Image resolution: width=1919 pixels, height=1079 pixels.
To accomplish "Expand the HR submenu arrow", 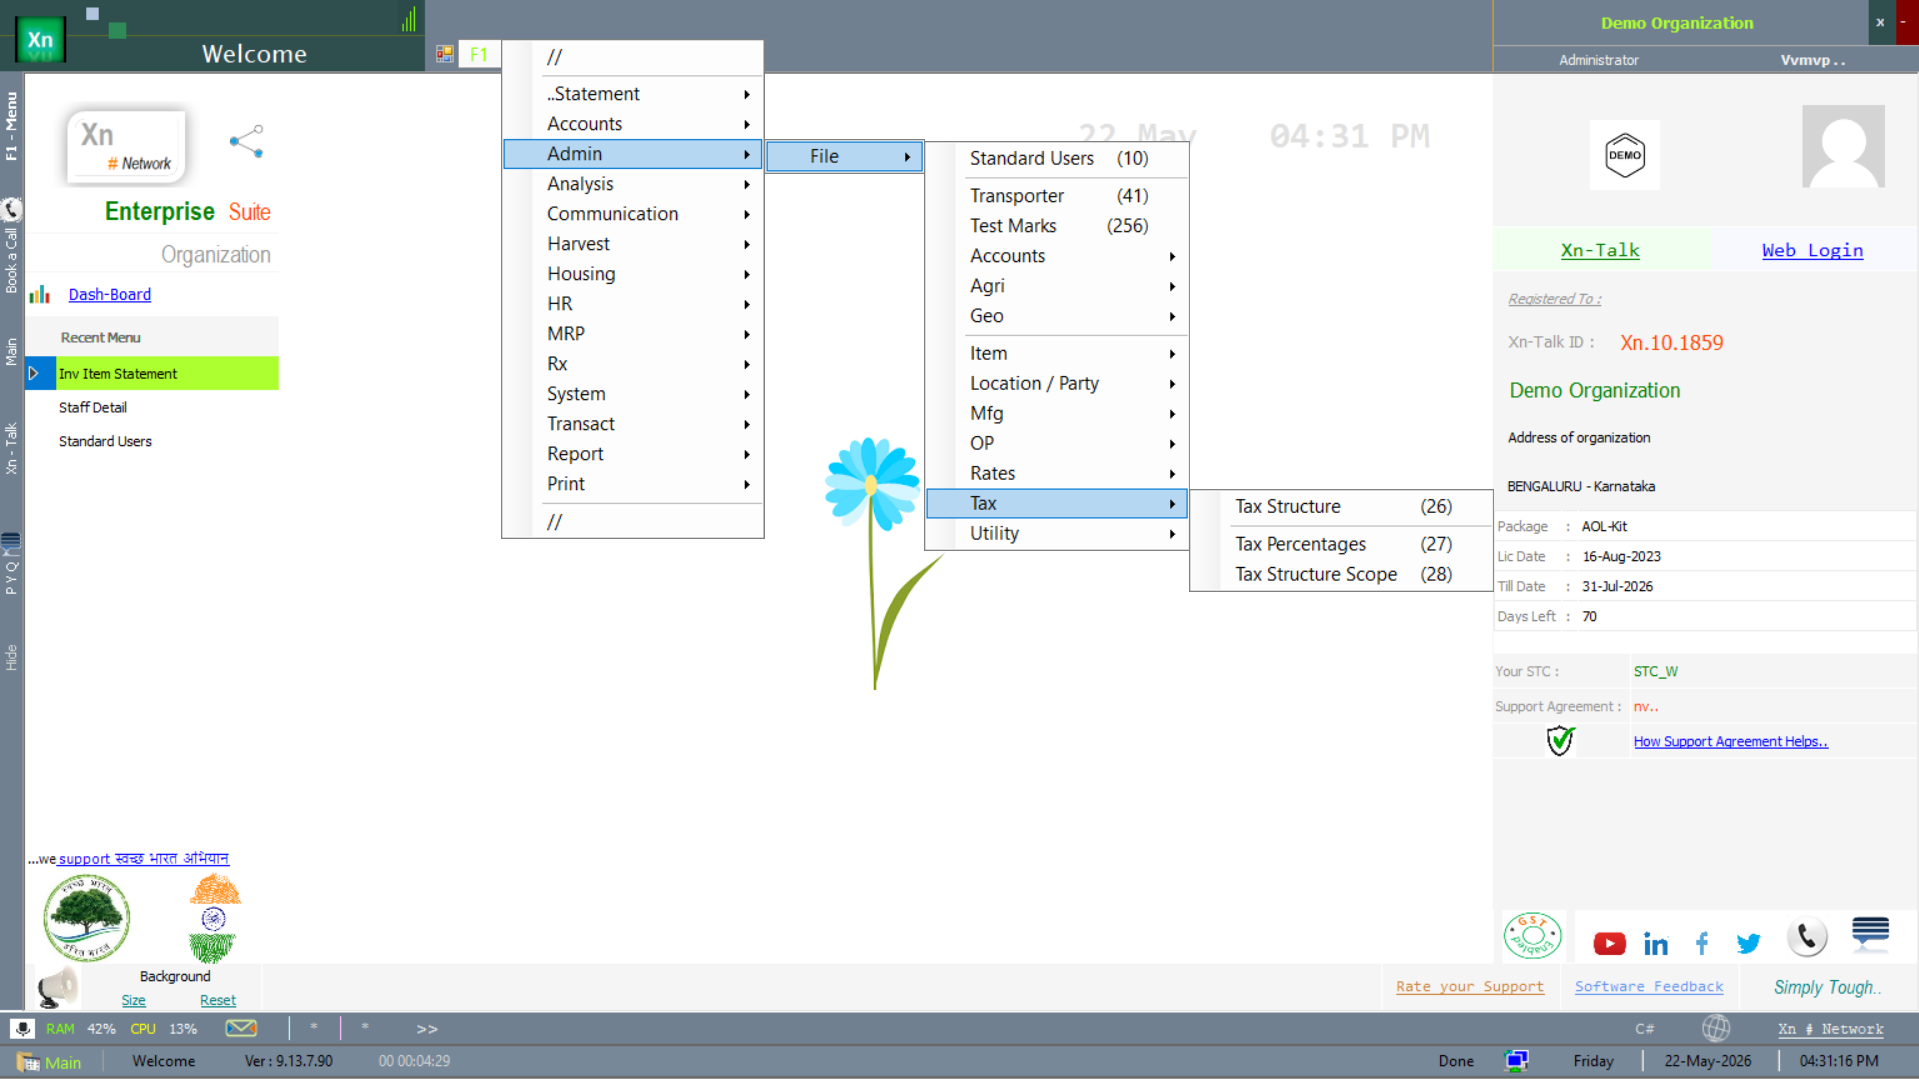I will [x=746, y=304].
